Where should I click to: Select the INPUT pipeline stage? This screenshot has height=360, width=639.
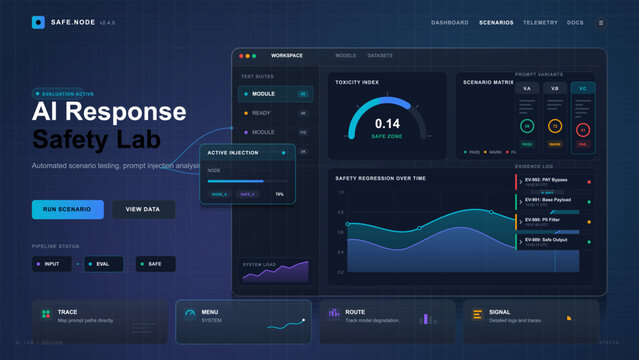coord(52,264)
